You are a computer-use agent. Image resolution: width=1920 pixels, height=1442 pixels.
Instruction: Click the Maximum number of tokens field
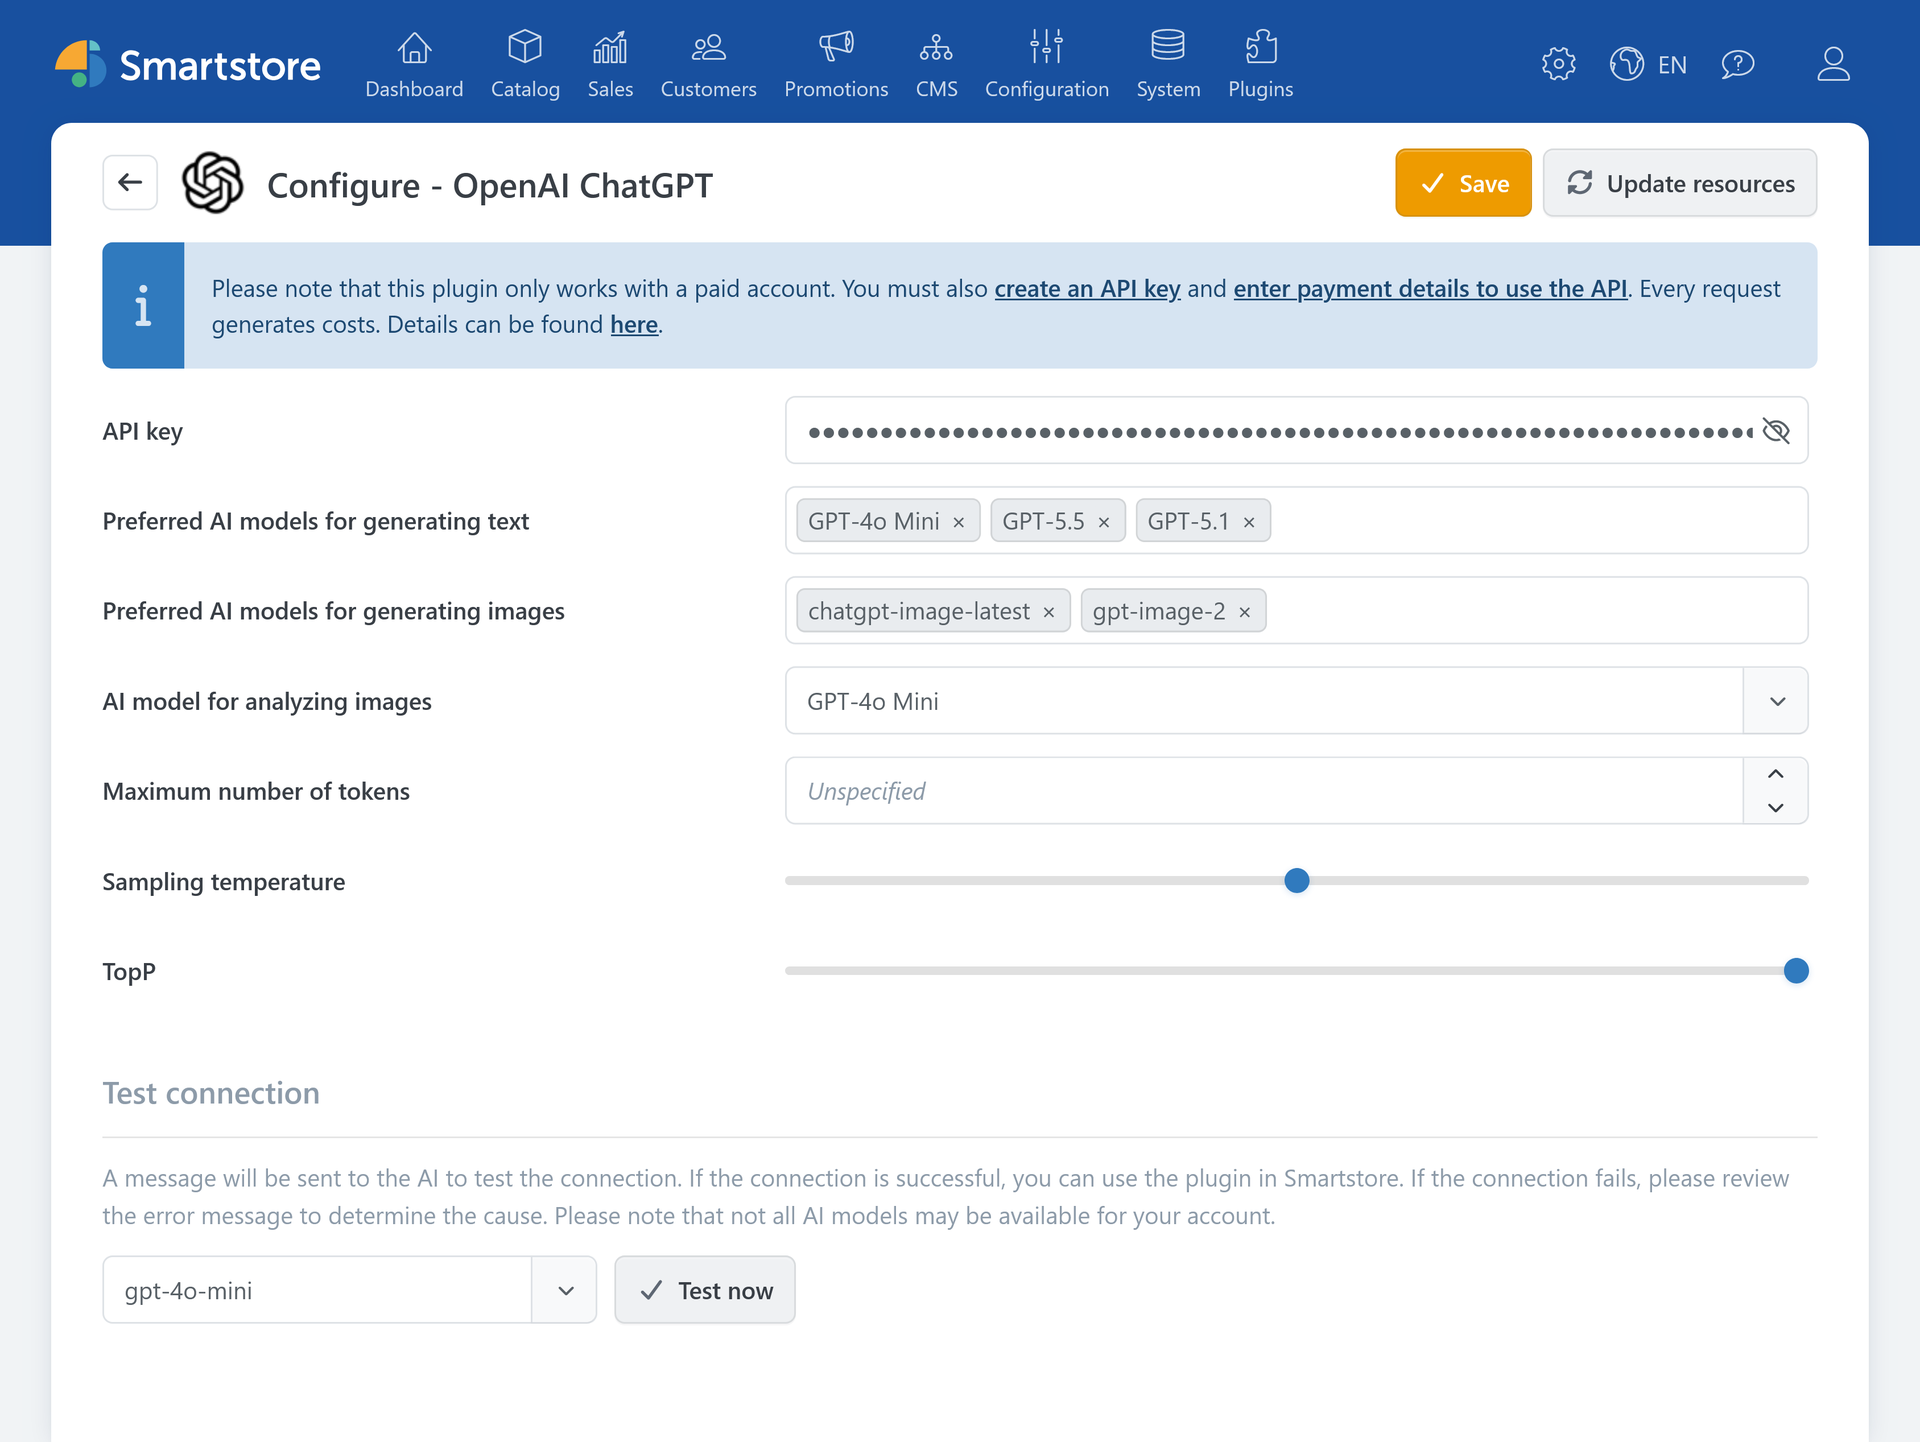pyautogui.click(x=1264, y=791)
